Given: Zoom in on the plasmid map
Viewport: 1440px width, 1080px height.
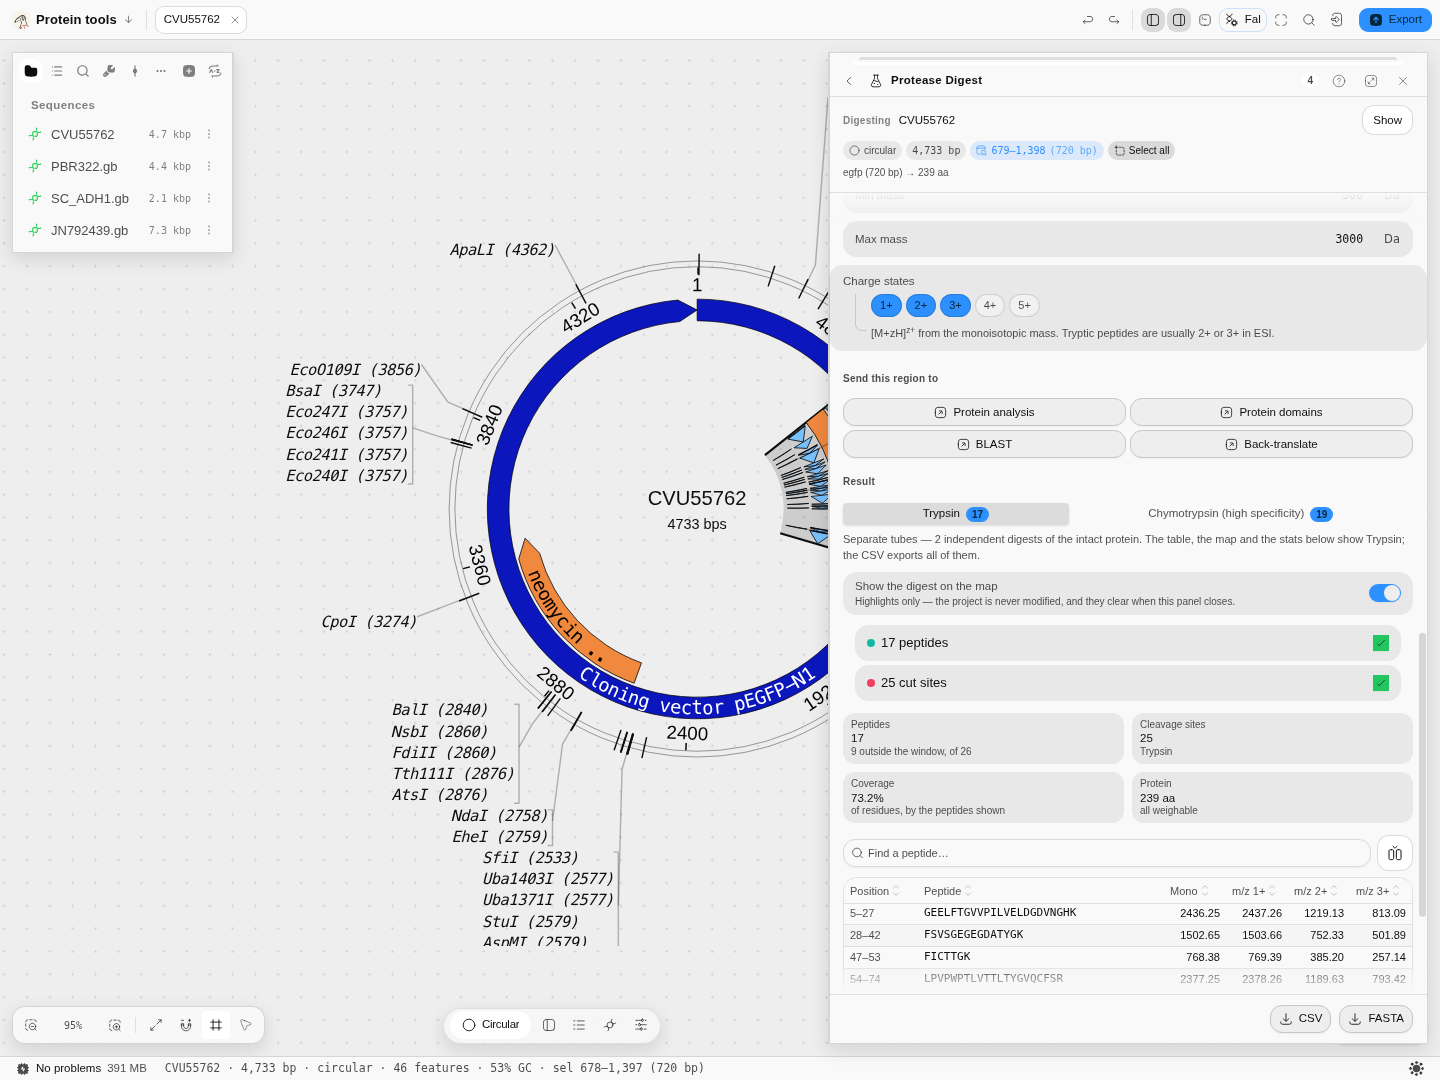Looking at the screenshot, I should tap(115, 1025).
